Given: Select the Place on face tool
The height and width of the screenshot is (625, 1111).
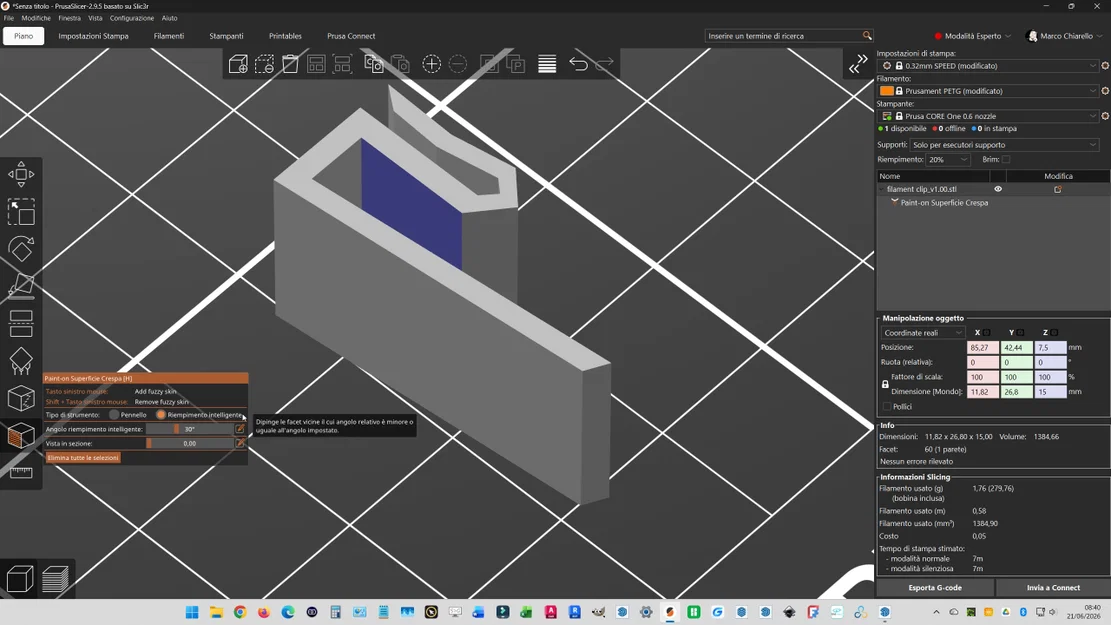Looking at the screenshot, I should tap(21, 286).
